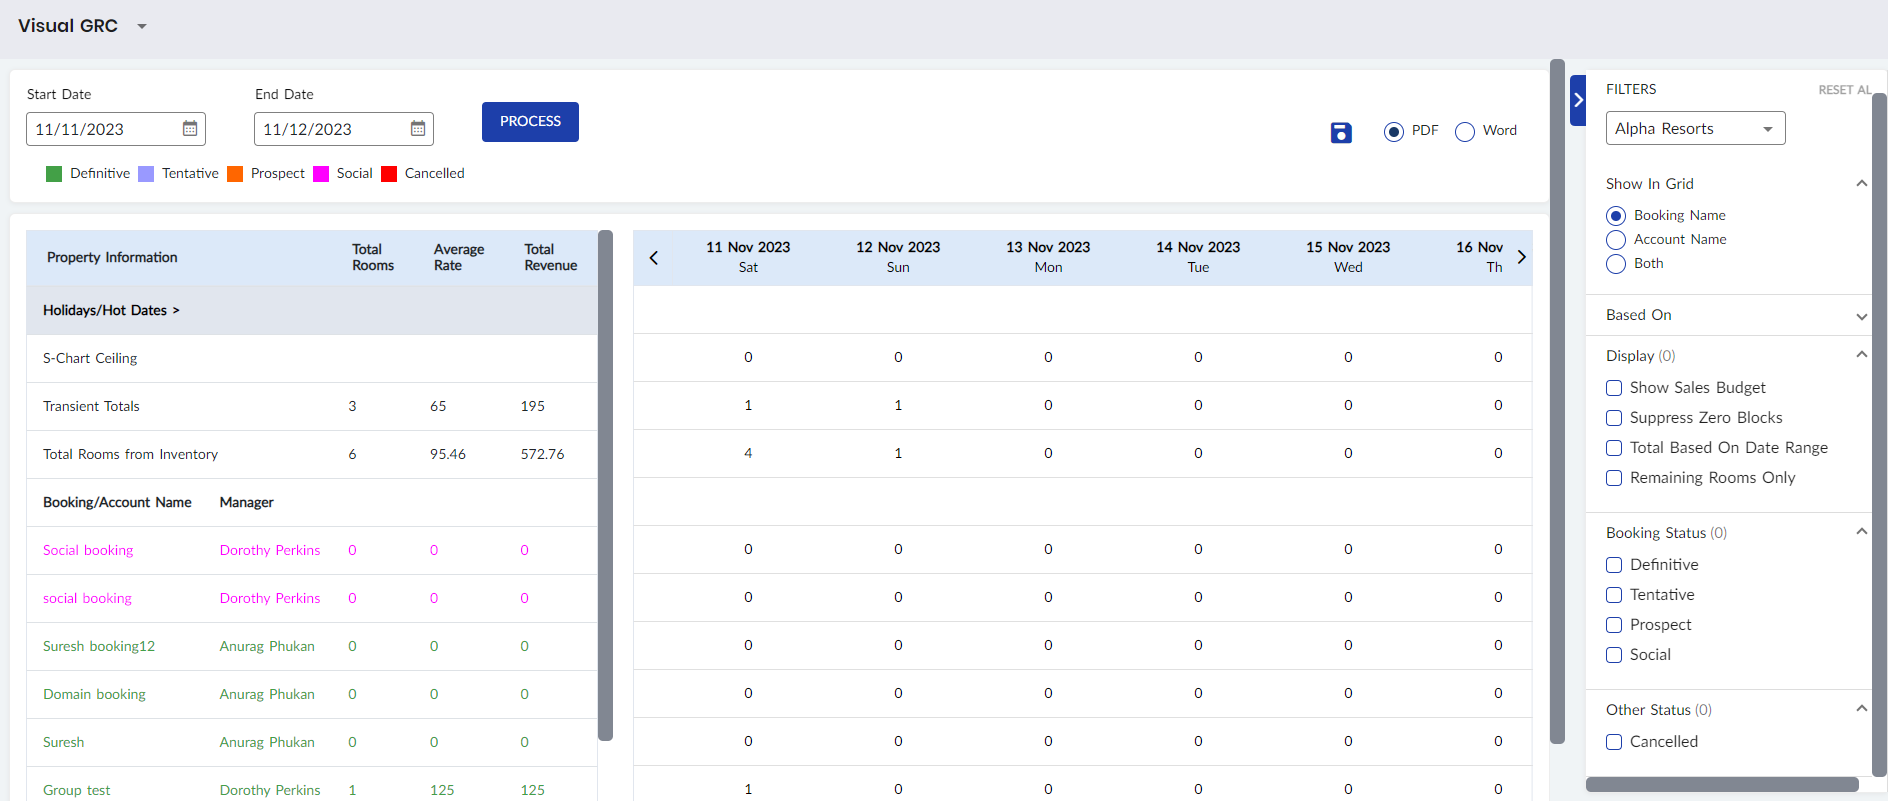Select the Both radio option
Screen dimensions: 1888x801
(1616, 264)
